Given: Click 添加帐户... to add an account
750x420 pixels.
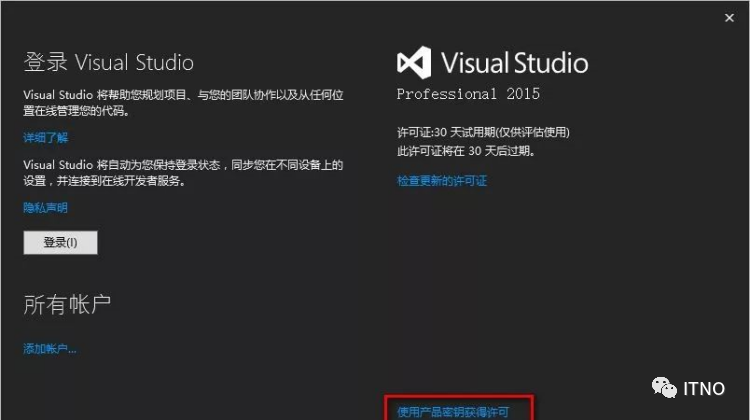Looking at the screenshot, I should (50, 349).
